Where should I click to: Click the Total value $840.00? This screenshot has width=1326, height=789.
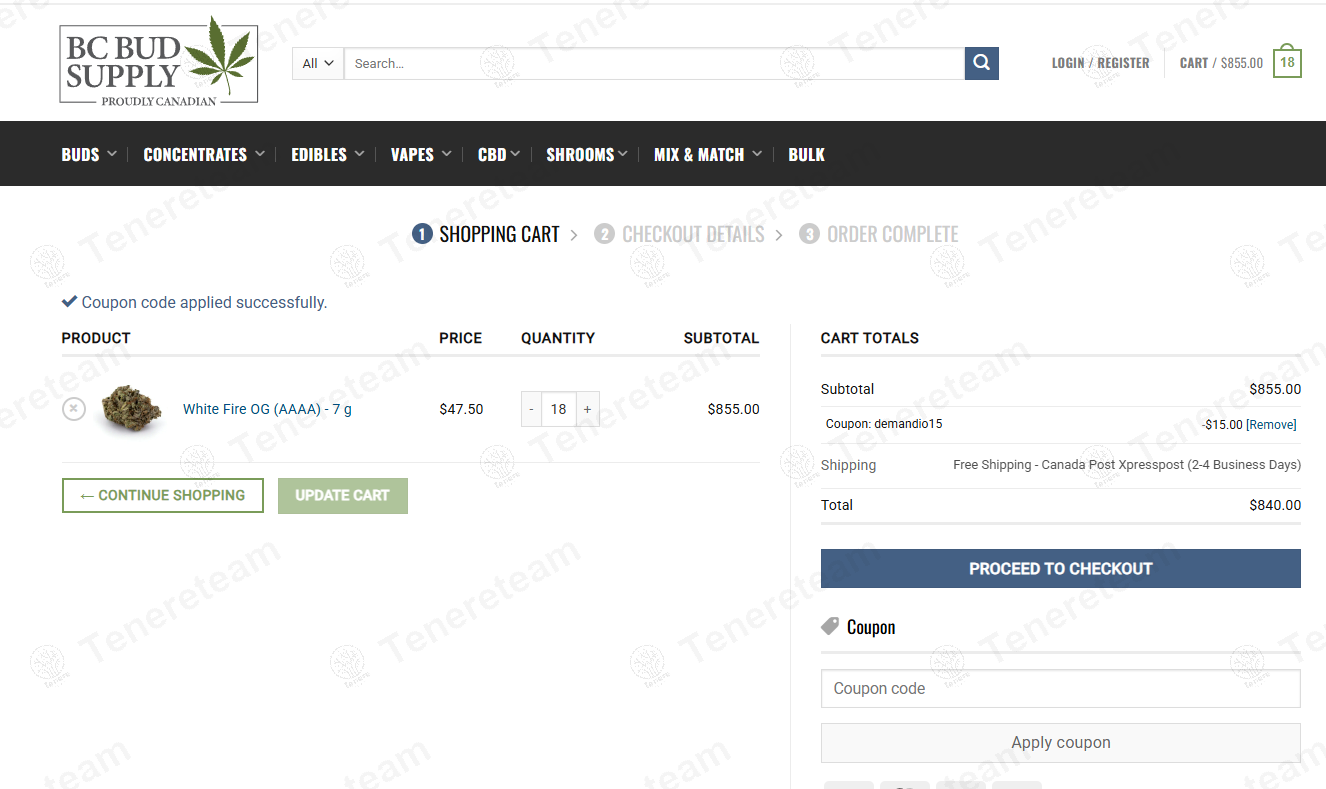(x=1275, y=505)
